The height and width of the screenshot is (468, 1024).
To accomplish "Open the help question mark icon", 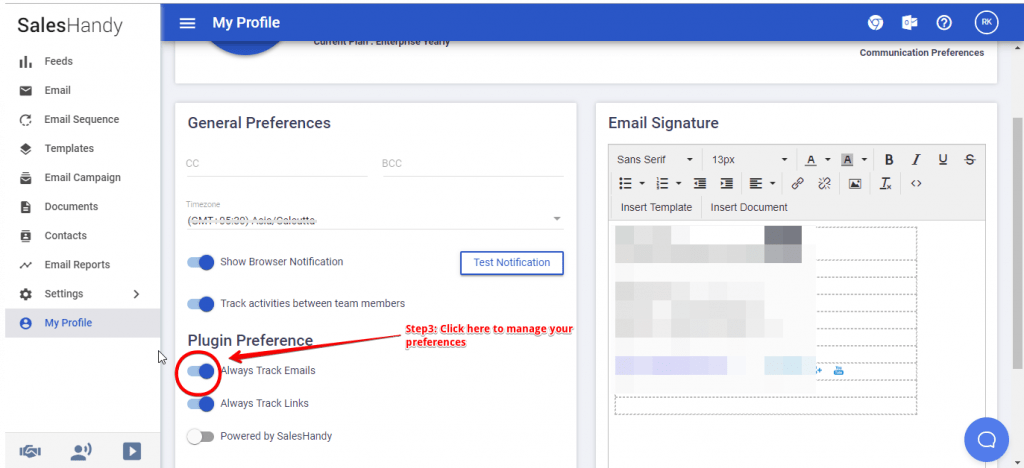I will pos(944,23).
